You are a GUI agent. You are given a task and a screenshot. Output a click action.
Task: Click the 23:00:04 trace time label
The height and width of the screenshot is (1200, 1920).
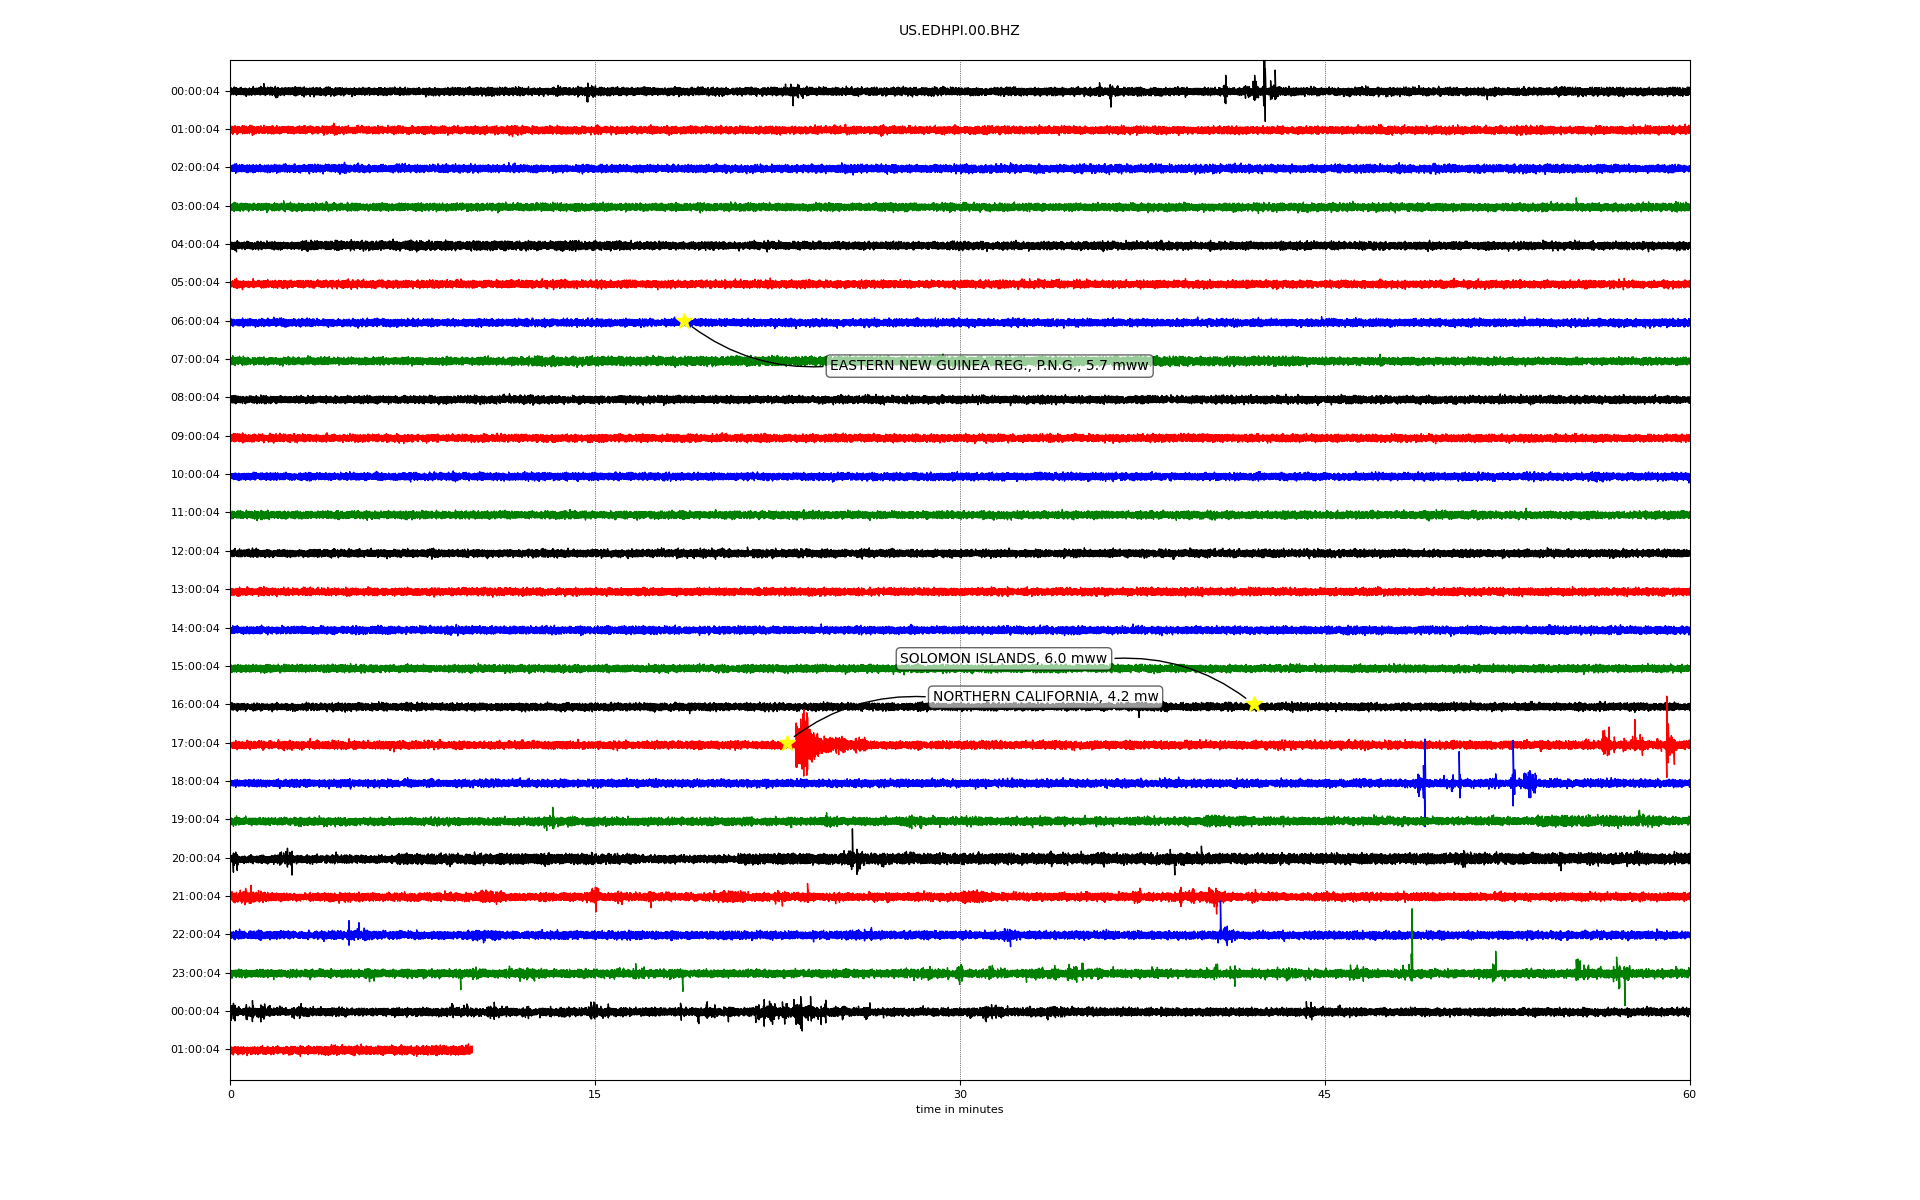pos(195,973)
